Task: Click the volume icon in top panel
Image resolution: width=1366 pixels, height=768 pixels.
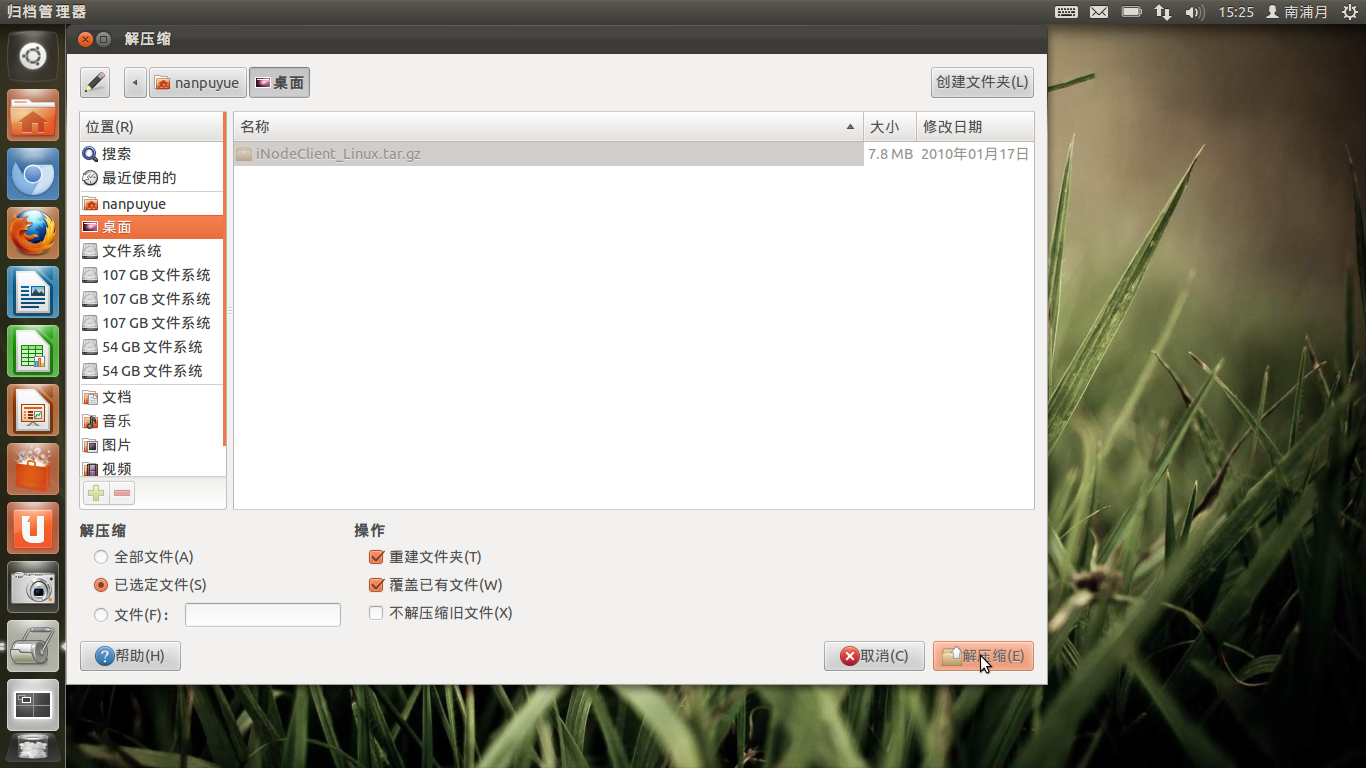Action: point(1194,12)
